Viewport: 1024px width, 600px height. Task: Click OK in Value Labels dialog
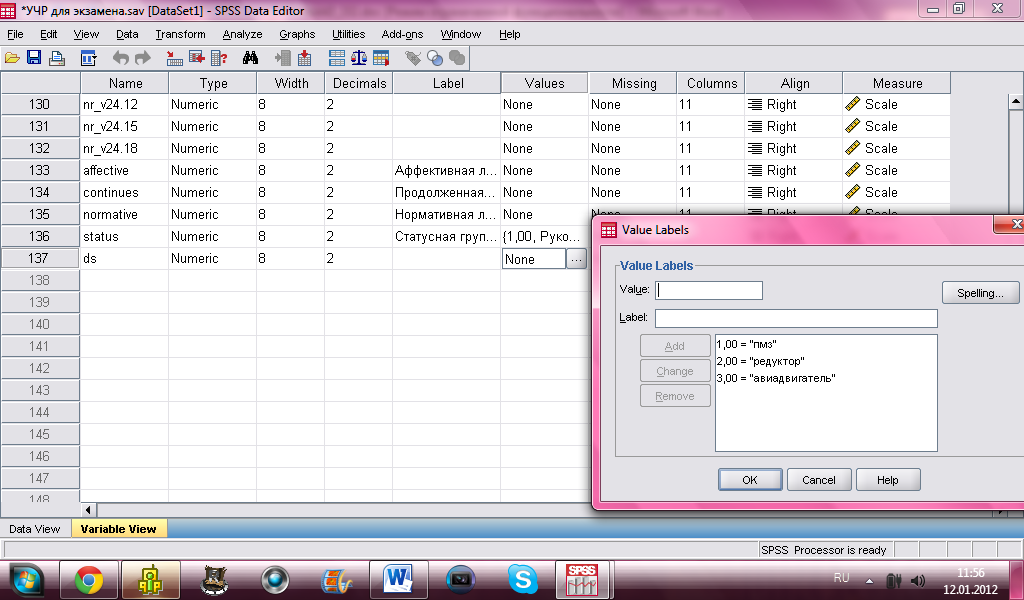coord(750,480)
